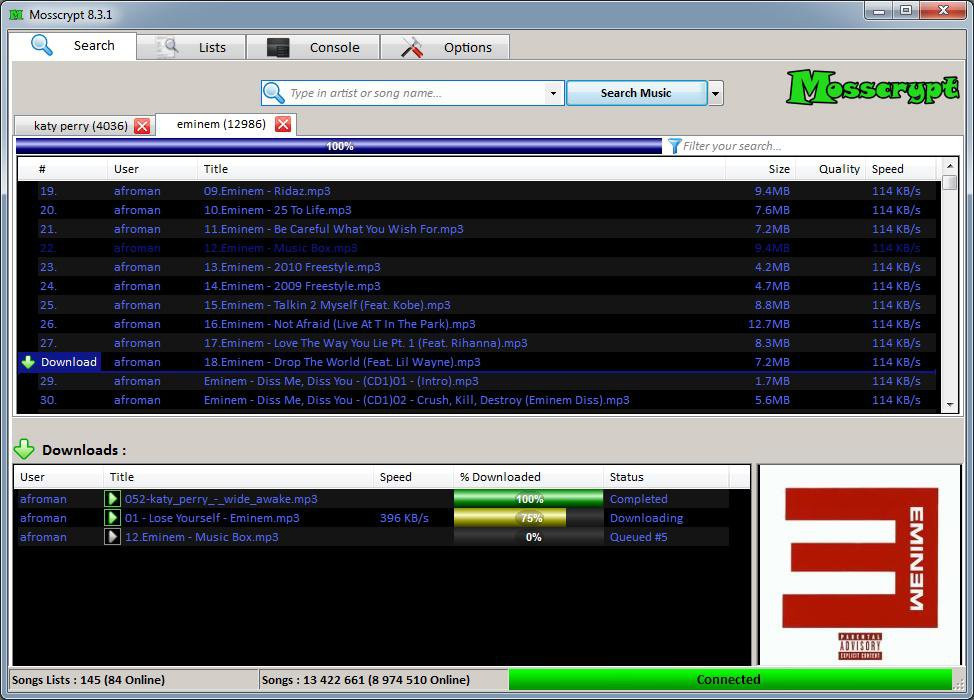This screenshot has height=700, width=974.
Task: Click the Eminem album cover thumbnail
Action: point(860,565)
